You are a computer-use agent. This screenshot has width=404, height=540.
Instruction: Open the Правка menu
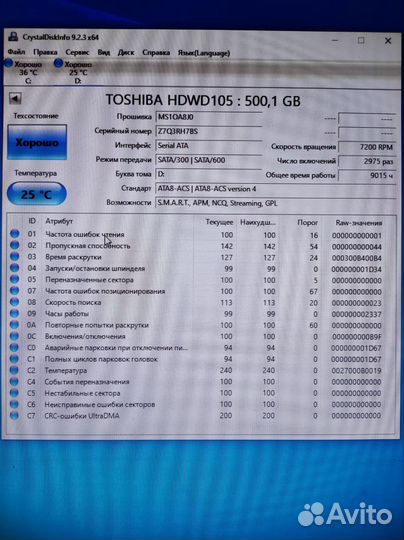pyautogui.click(x=45, y=52)
